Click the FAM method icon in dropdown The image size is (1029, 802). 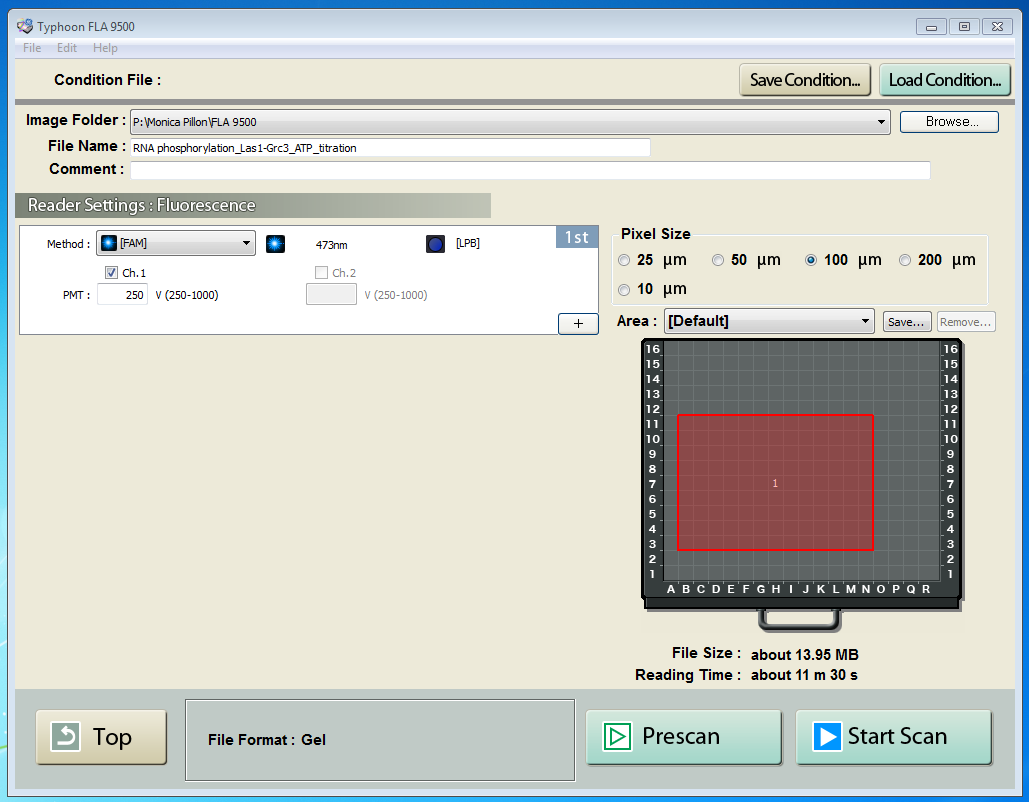click(109, 243)
